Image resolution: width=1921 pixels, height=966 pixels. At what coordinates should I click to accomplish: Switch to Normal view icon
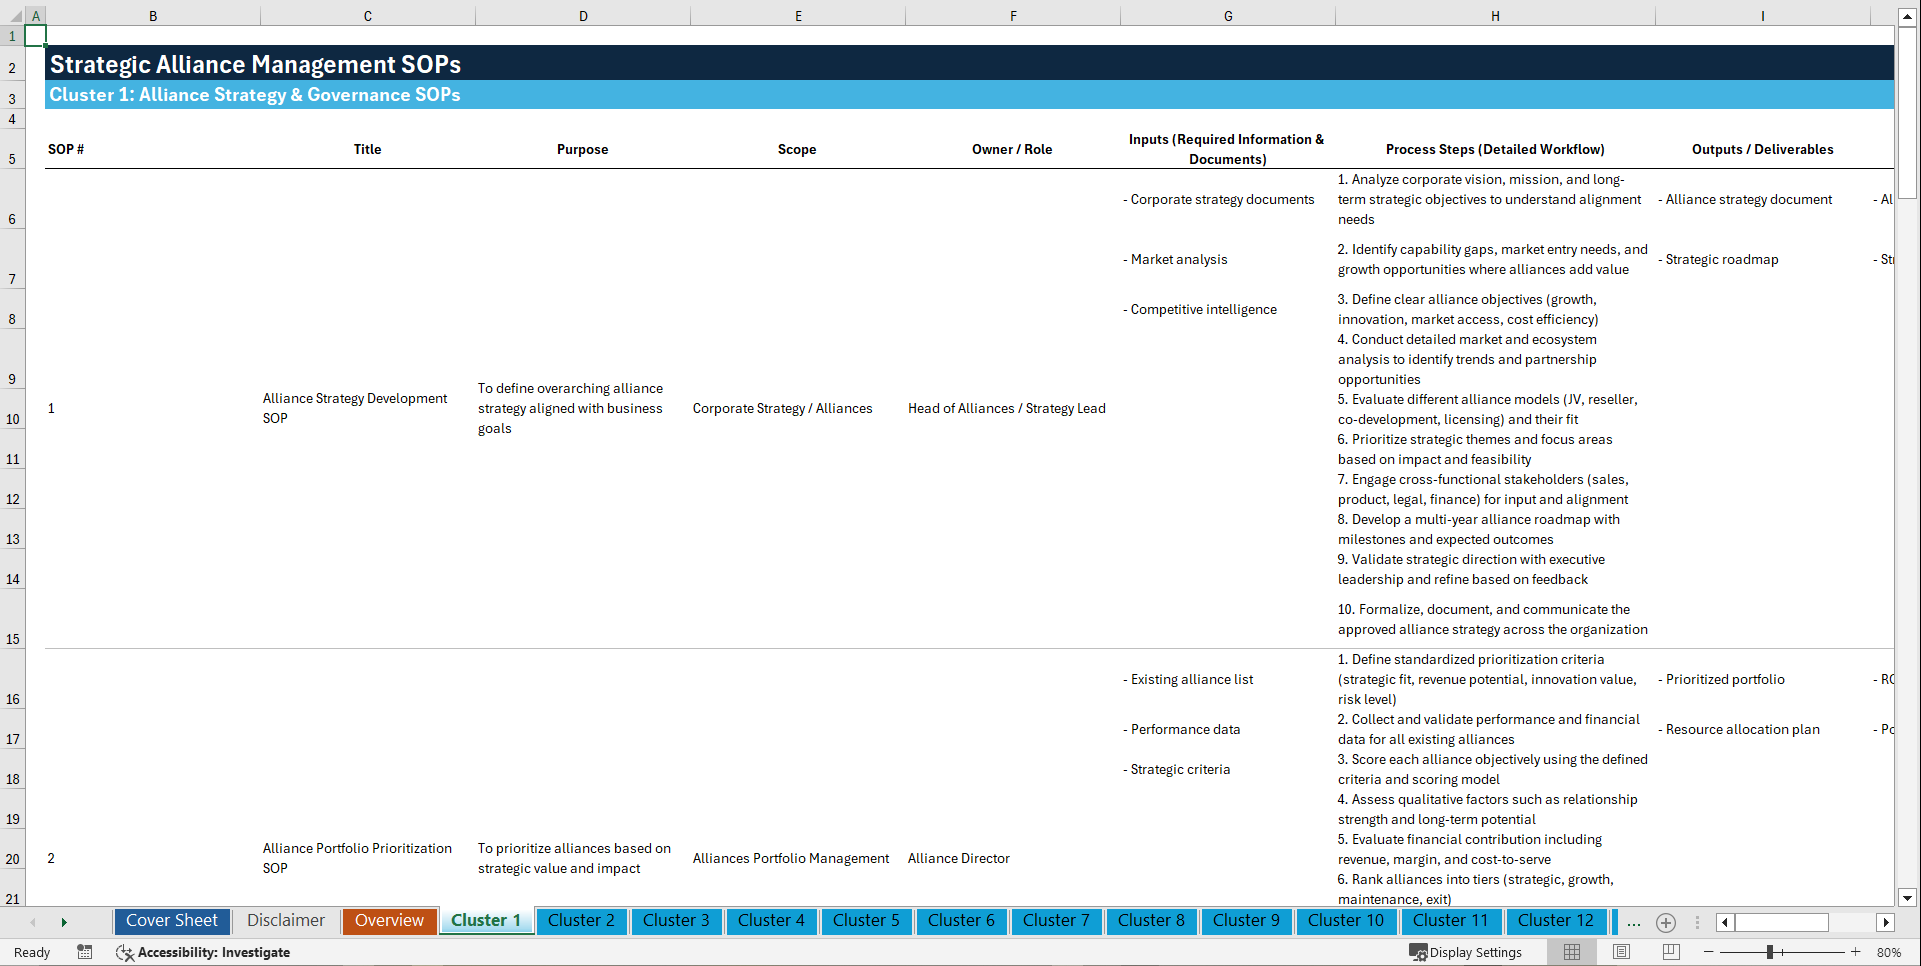coord(1571,952)
